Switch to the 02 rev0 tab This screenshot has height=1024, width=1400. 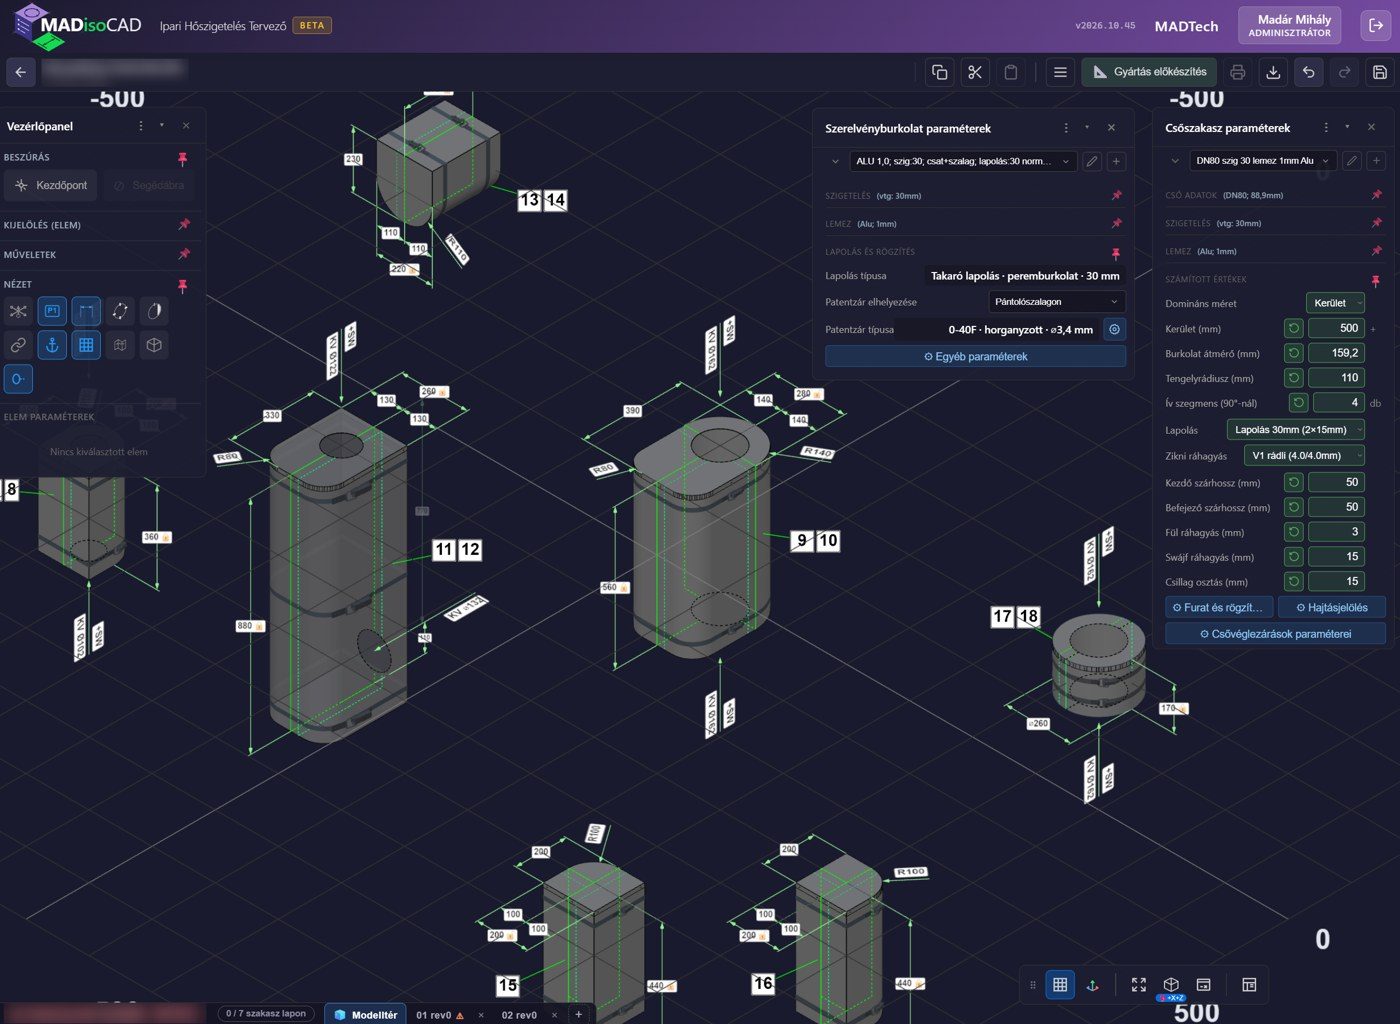(519, 1015)
